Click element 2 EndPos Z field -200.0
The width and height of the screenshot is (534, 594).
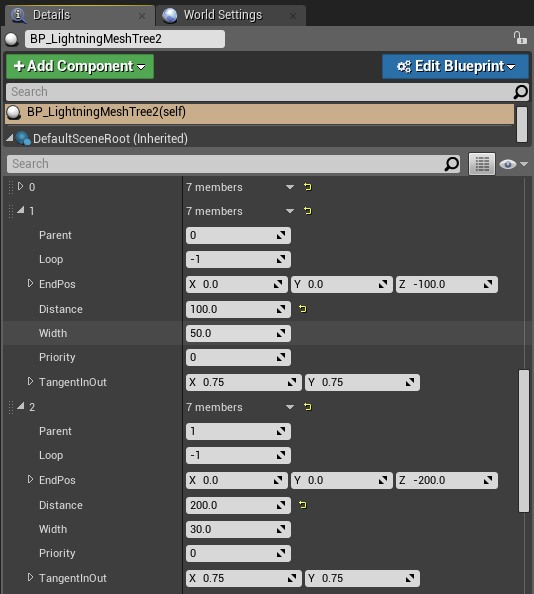447,480
